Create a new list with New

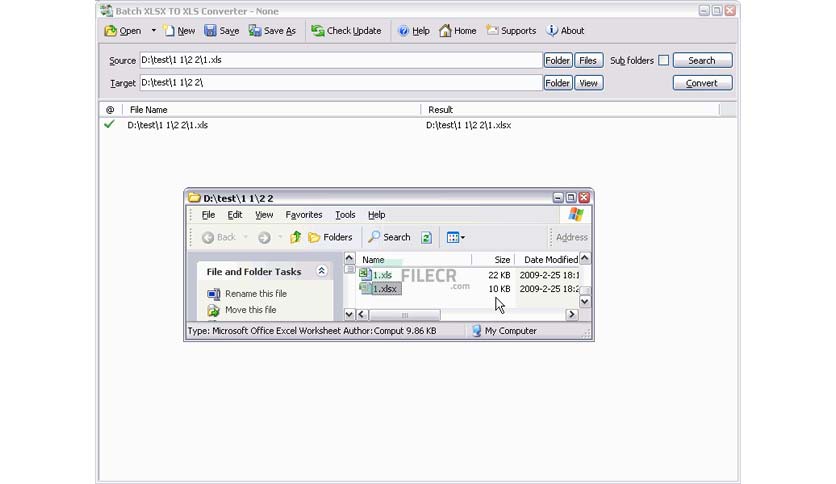(179, 30)
